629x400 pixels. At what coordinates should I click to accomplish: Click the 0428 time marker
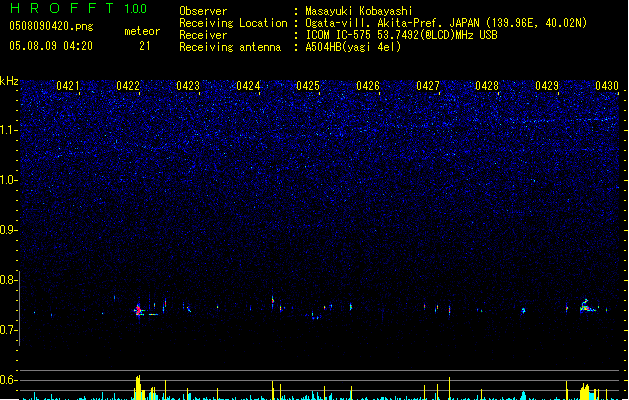click(x=487, y=86)
